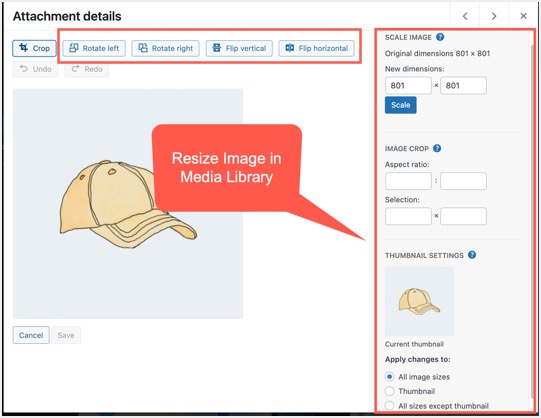Image resolution: width=541 pixels, height=418 pixels.
Task: Open Image Crop help icon
Action: pyautogui.click(x=437, y=148)
